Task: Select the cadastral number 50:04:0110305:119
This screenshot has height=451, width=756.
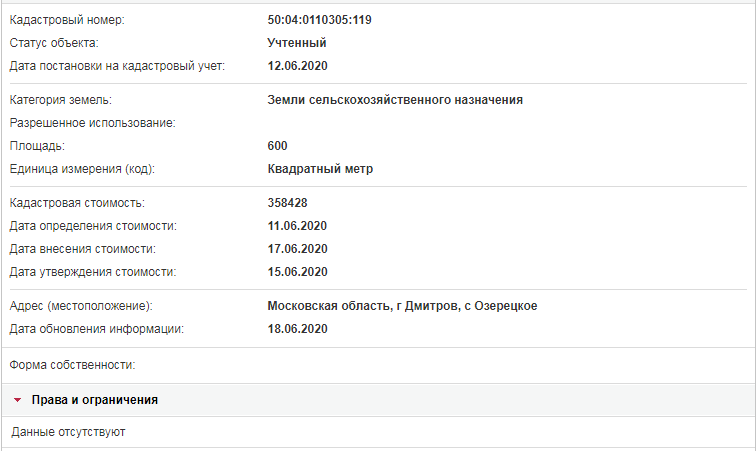Action: [x=319, y=20]
